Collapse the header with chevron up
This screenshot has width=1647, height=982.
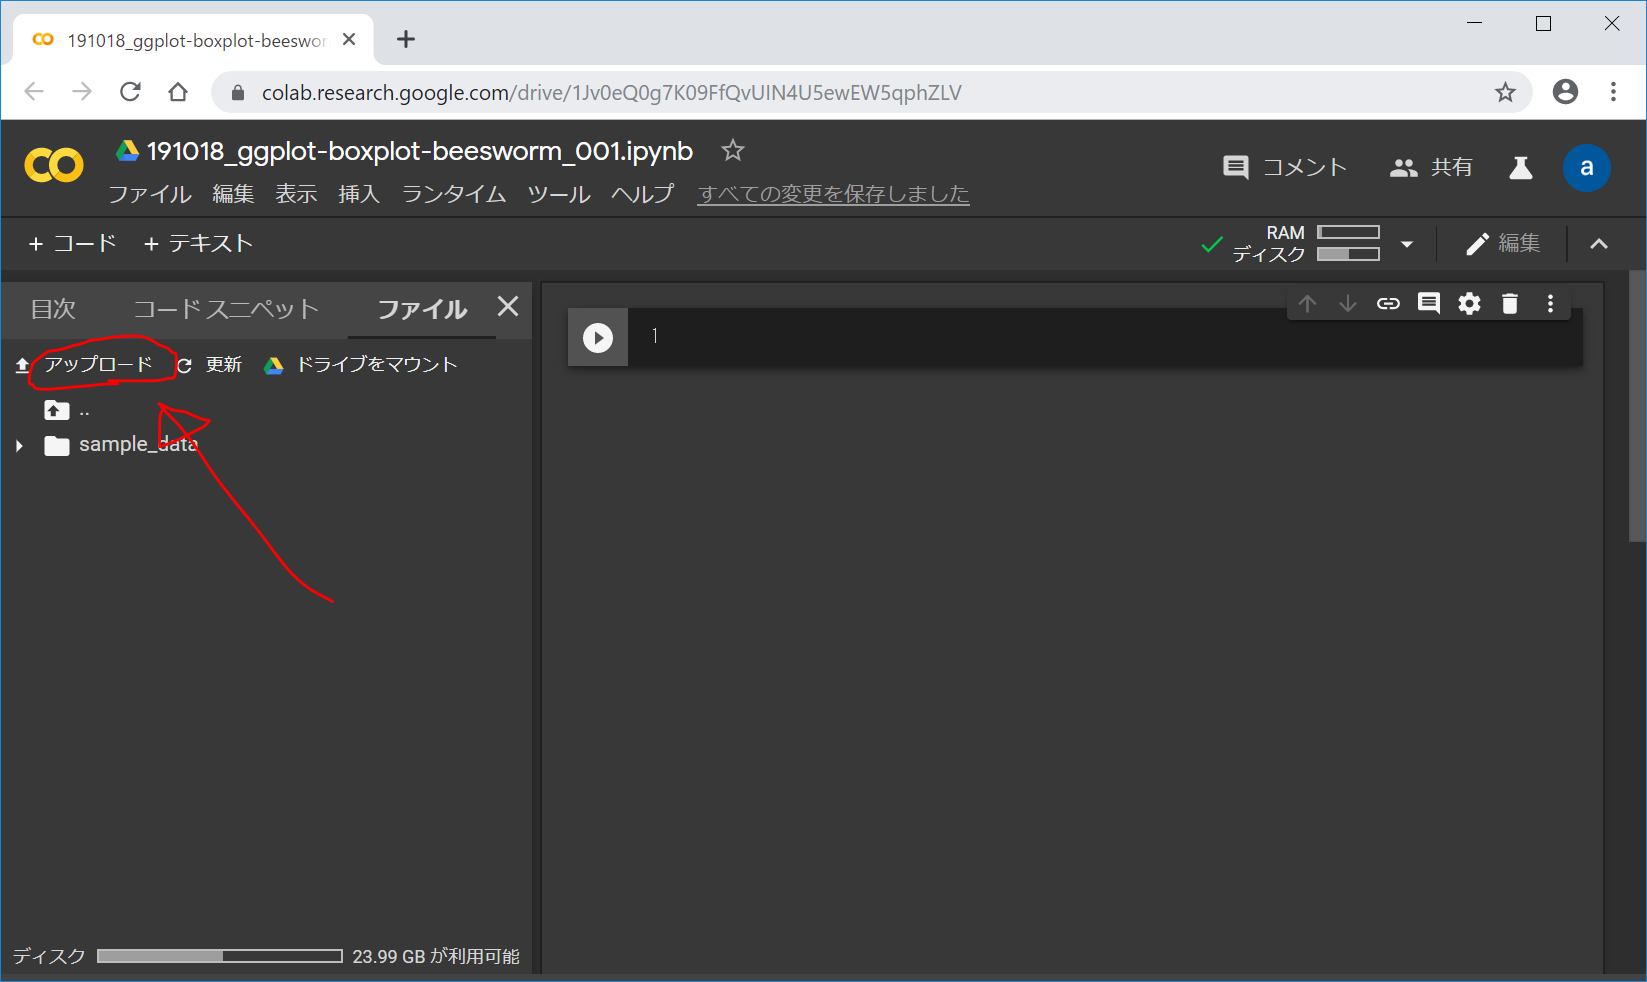pos(1599,244)
